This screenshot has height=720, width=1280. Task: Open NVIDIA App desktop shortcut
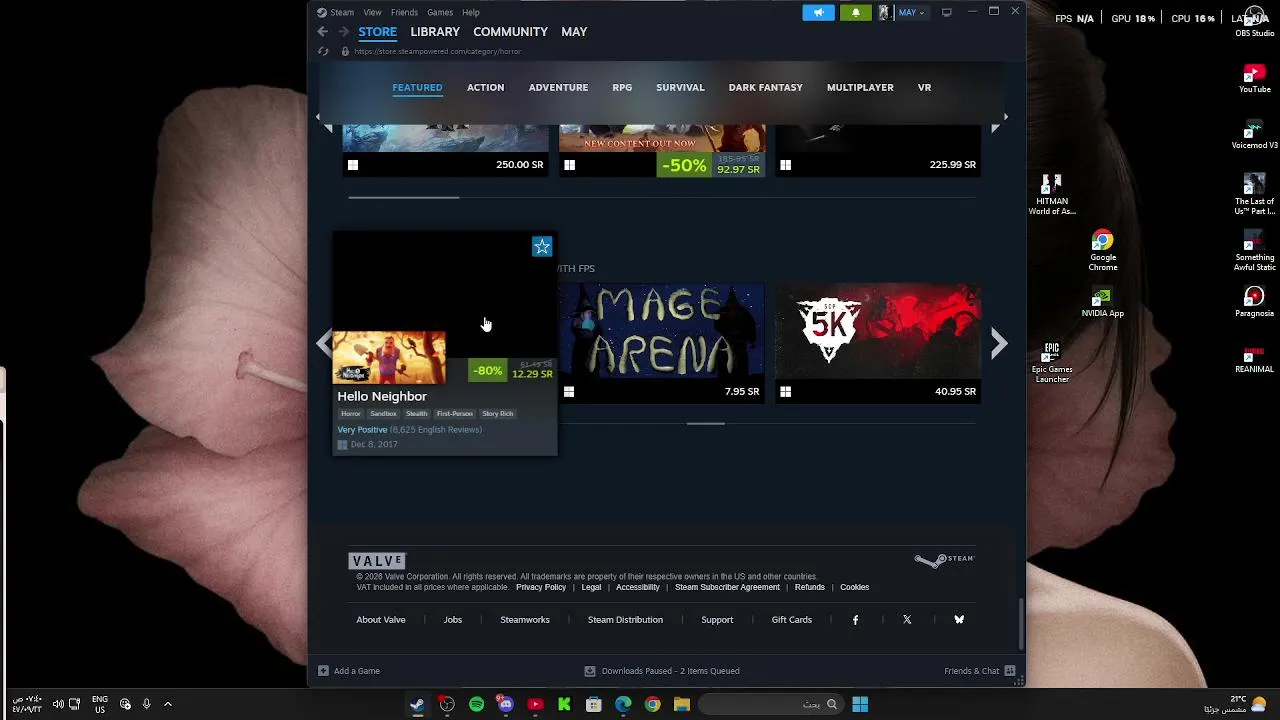pos(1102,302)
